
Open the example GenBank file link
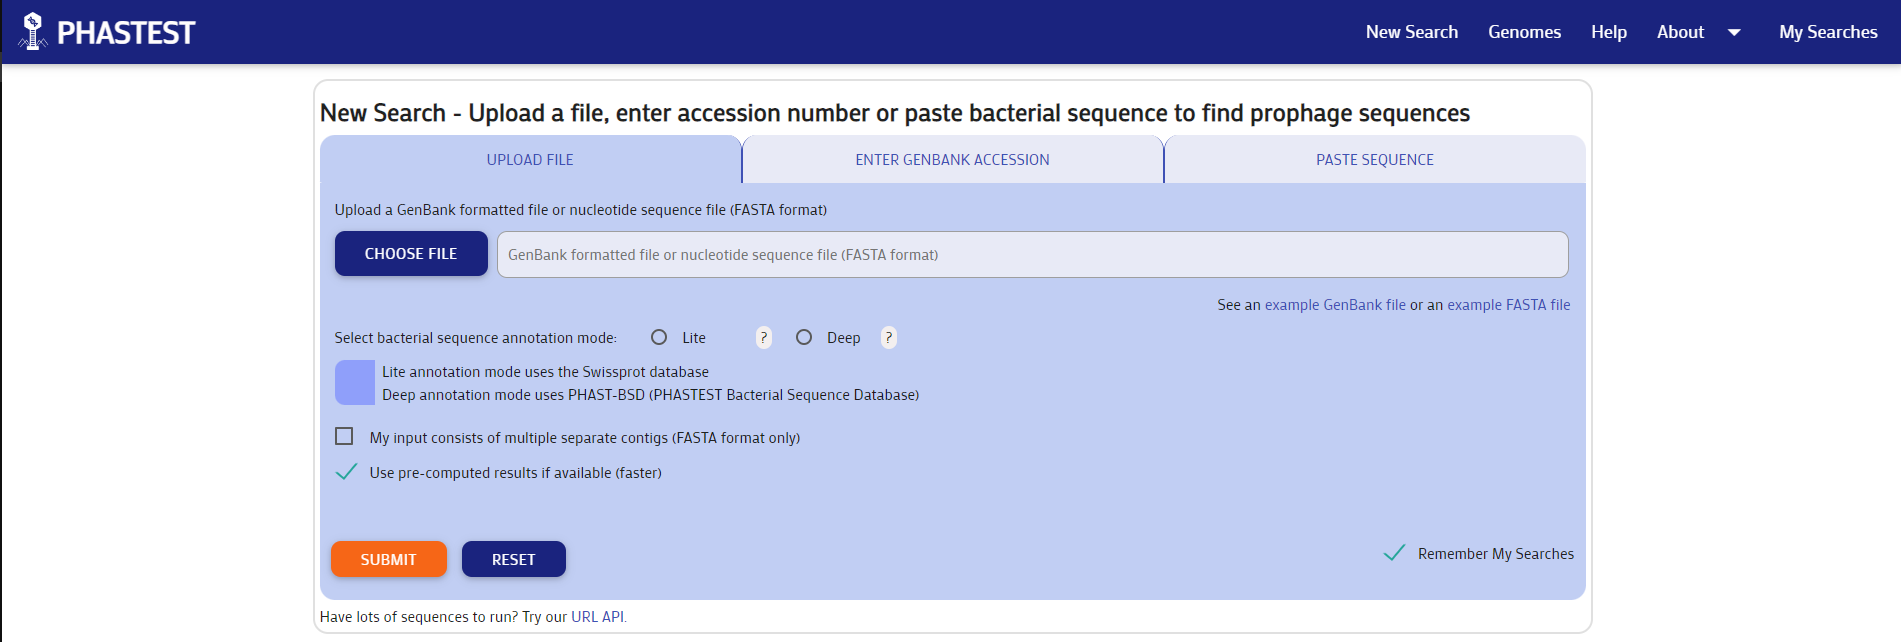point(1335,305)
